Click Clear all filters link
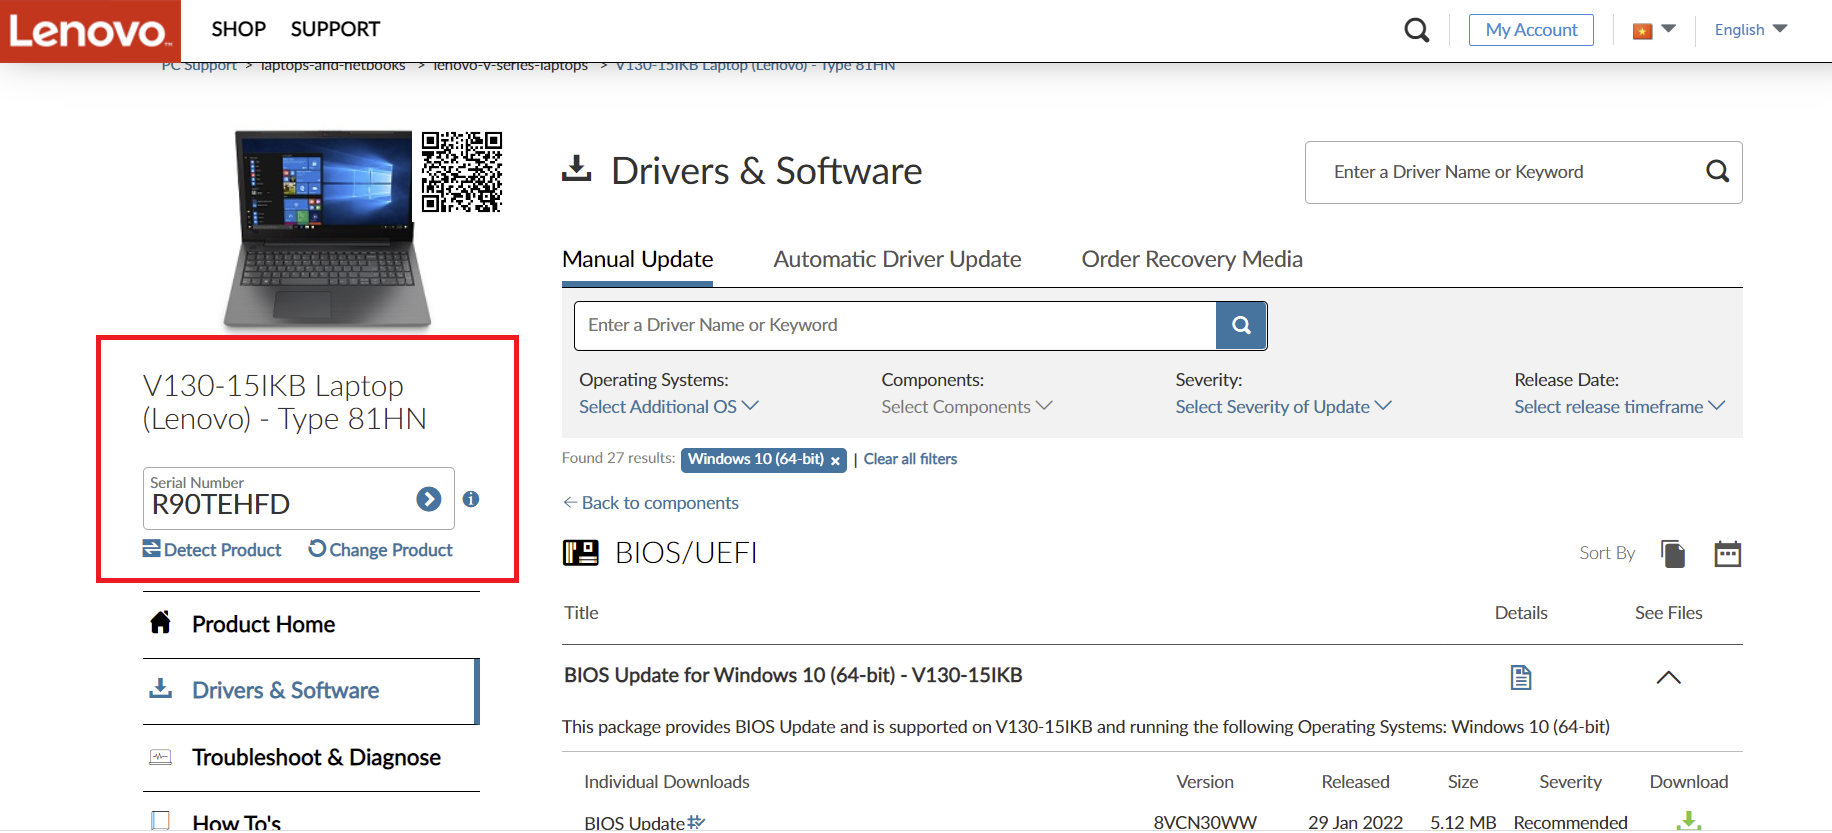Viewport: 1832px width, 833px height. pyautogui.click(x=910, y=459)
